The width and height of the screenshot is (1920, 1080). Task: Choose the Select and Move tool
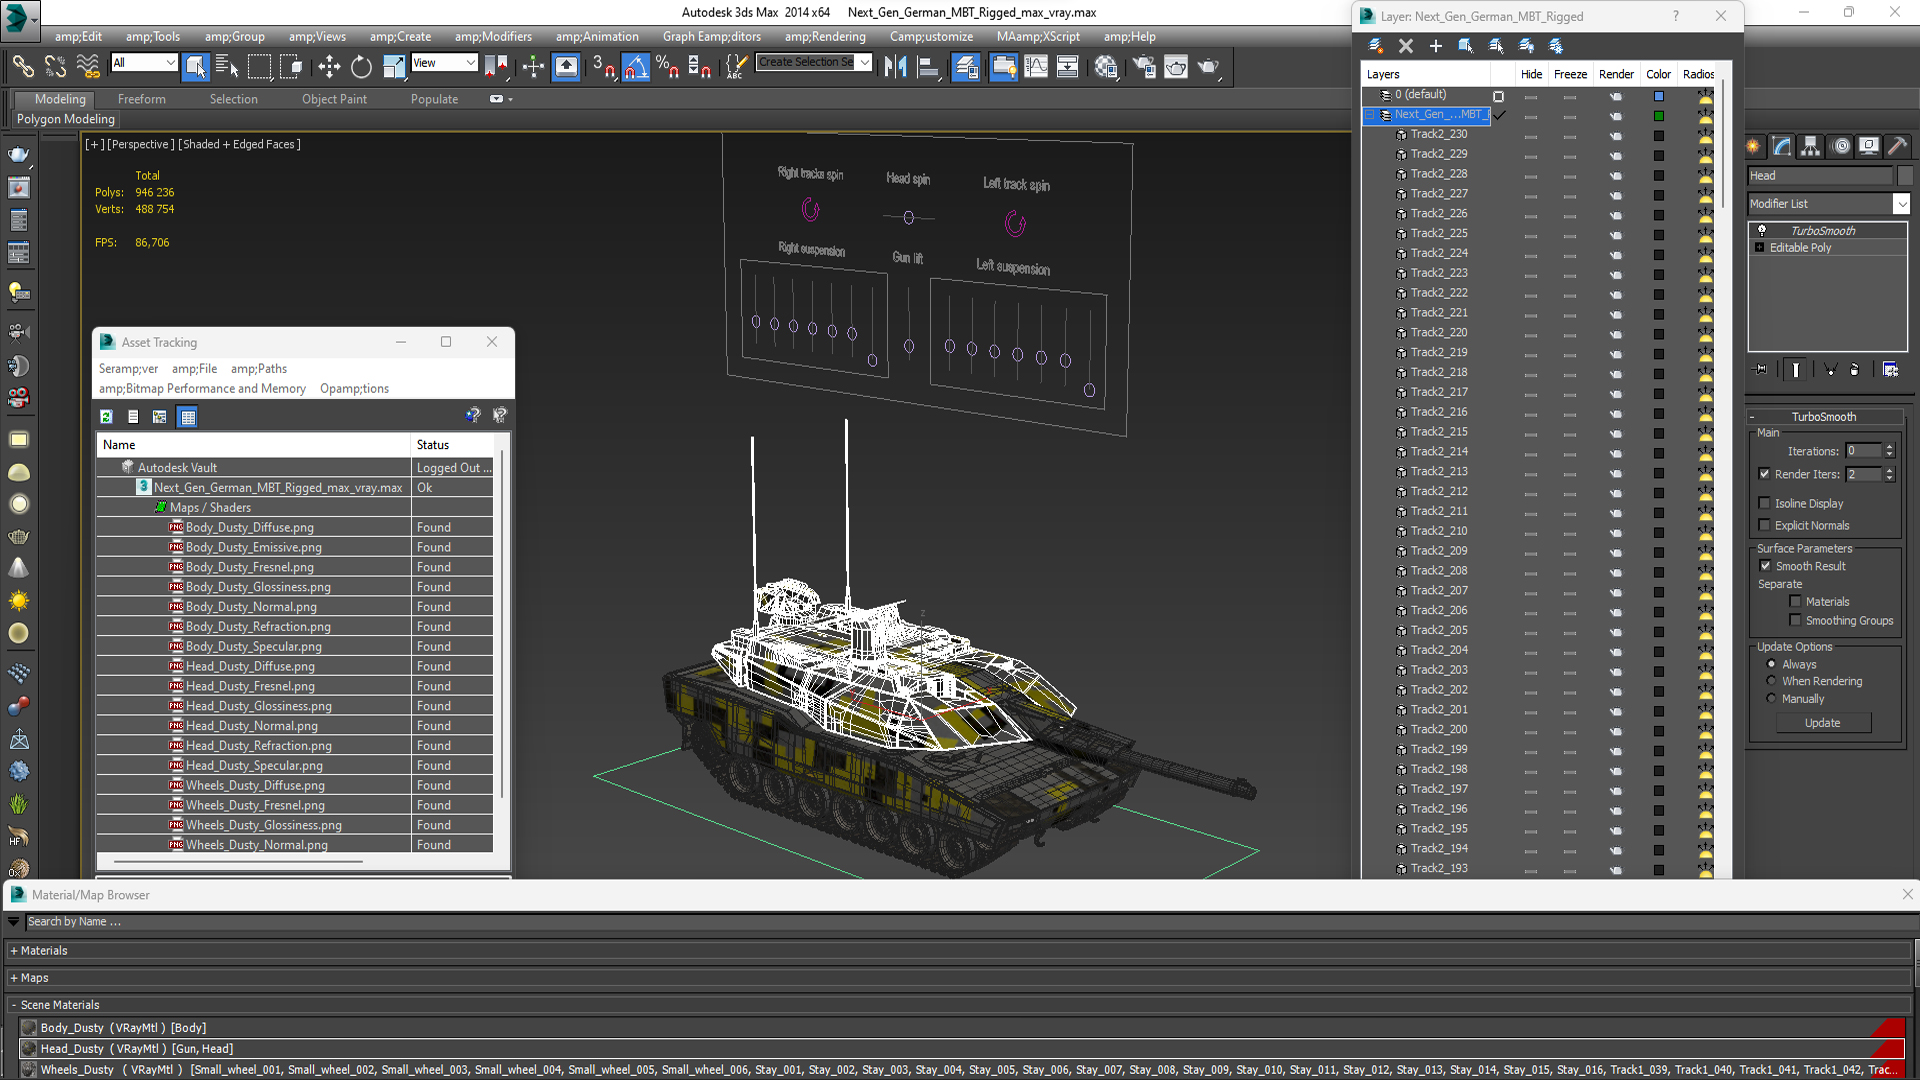[329, 67]
